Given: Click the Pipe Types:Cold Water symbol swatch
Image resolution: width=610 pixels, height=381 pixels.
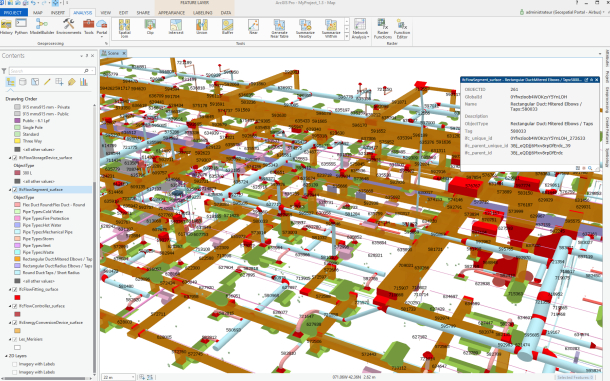Looking at the screenshot, I should (17, 212).
